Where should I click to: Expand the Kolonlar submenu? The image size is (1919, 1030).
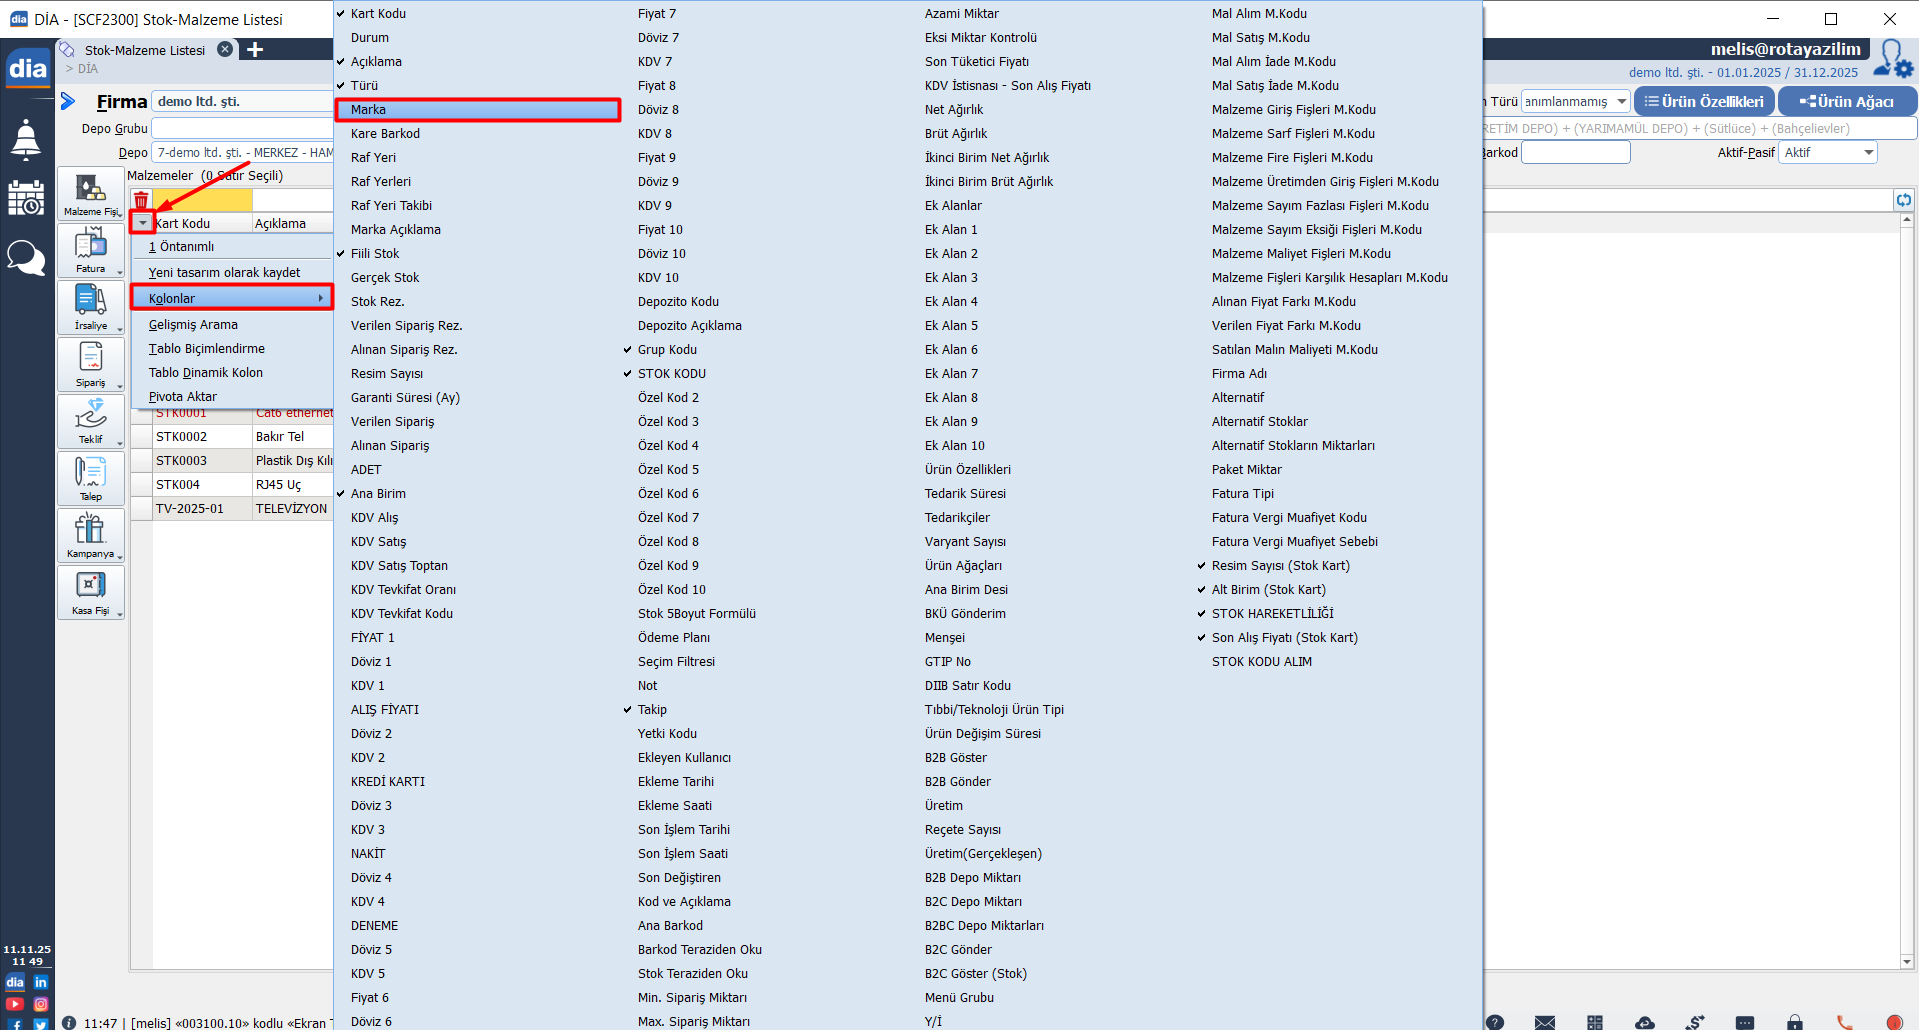point(232,298)
